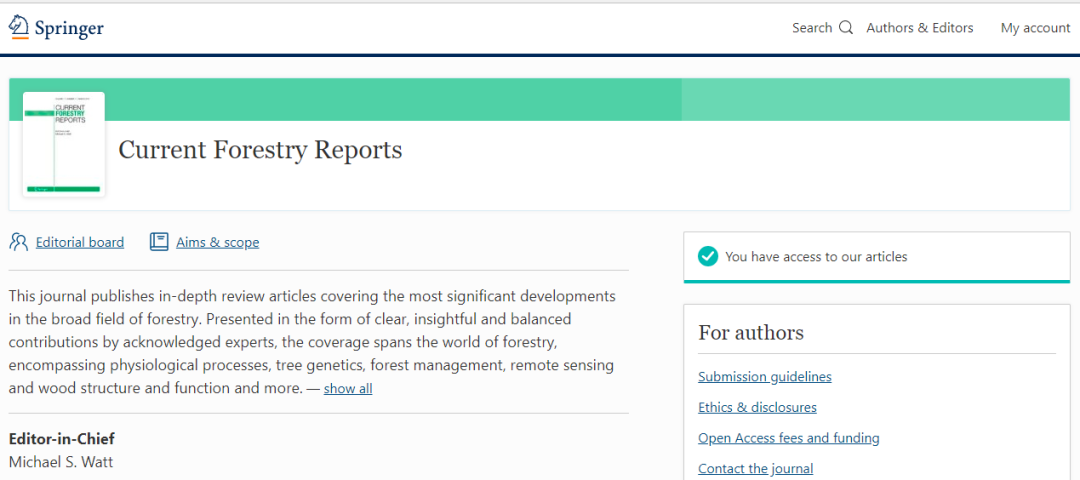Click the For authors section heading

point(750,333)
